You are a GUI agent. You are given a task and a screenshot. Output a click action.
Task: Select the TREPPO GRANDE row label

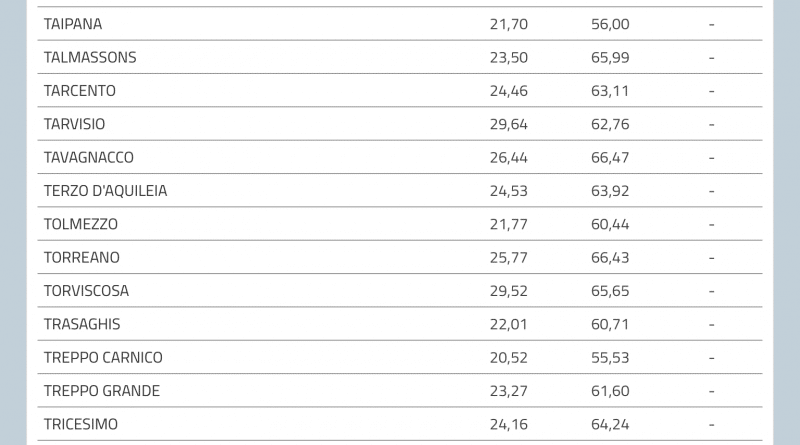102,391
